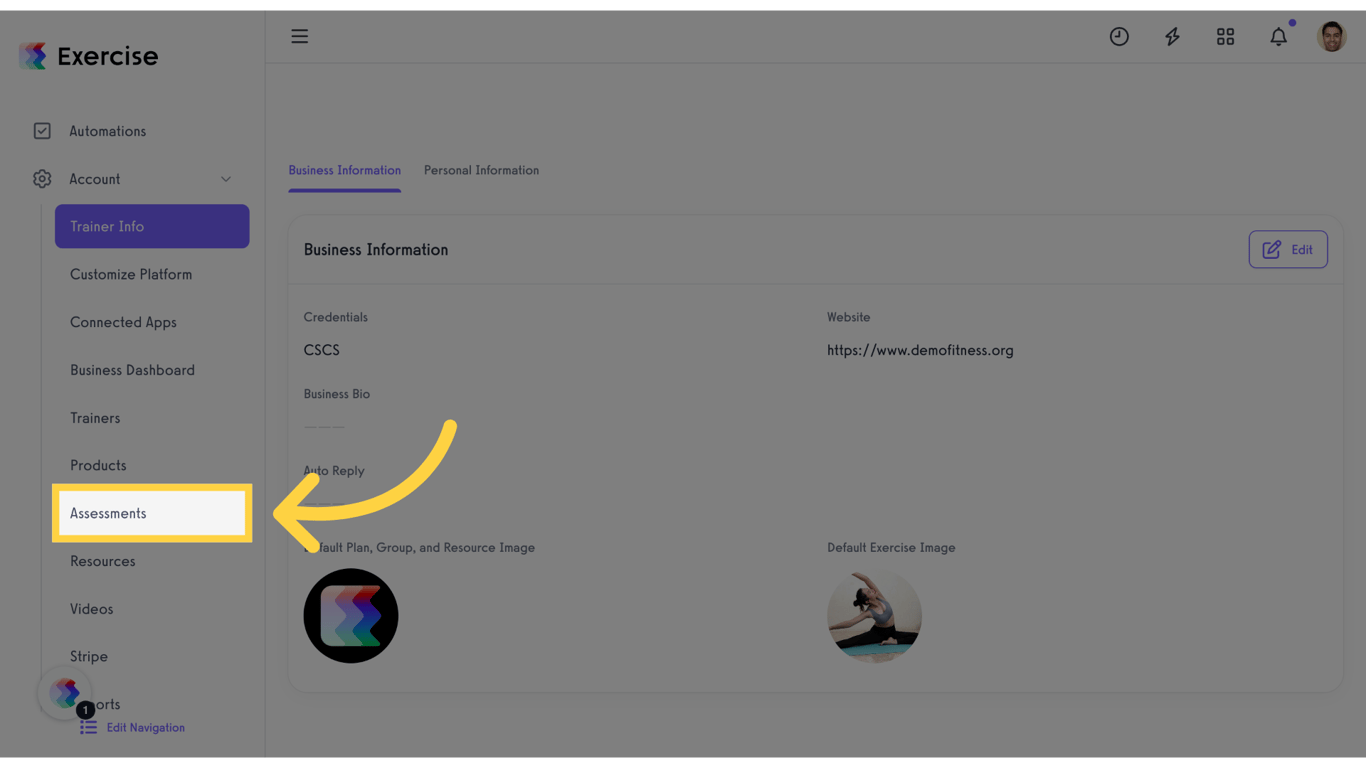Viewport: 1366px width, 768px height.
Task: Click the Default Exercise Image thumbnail
Action: click(x=874, y=616)
